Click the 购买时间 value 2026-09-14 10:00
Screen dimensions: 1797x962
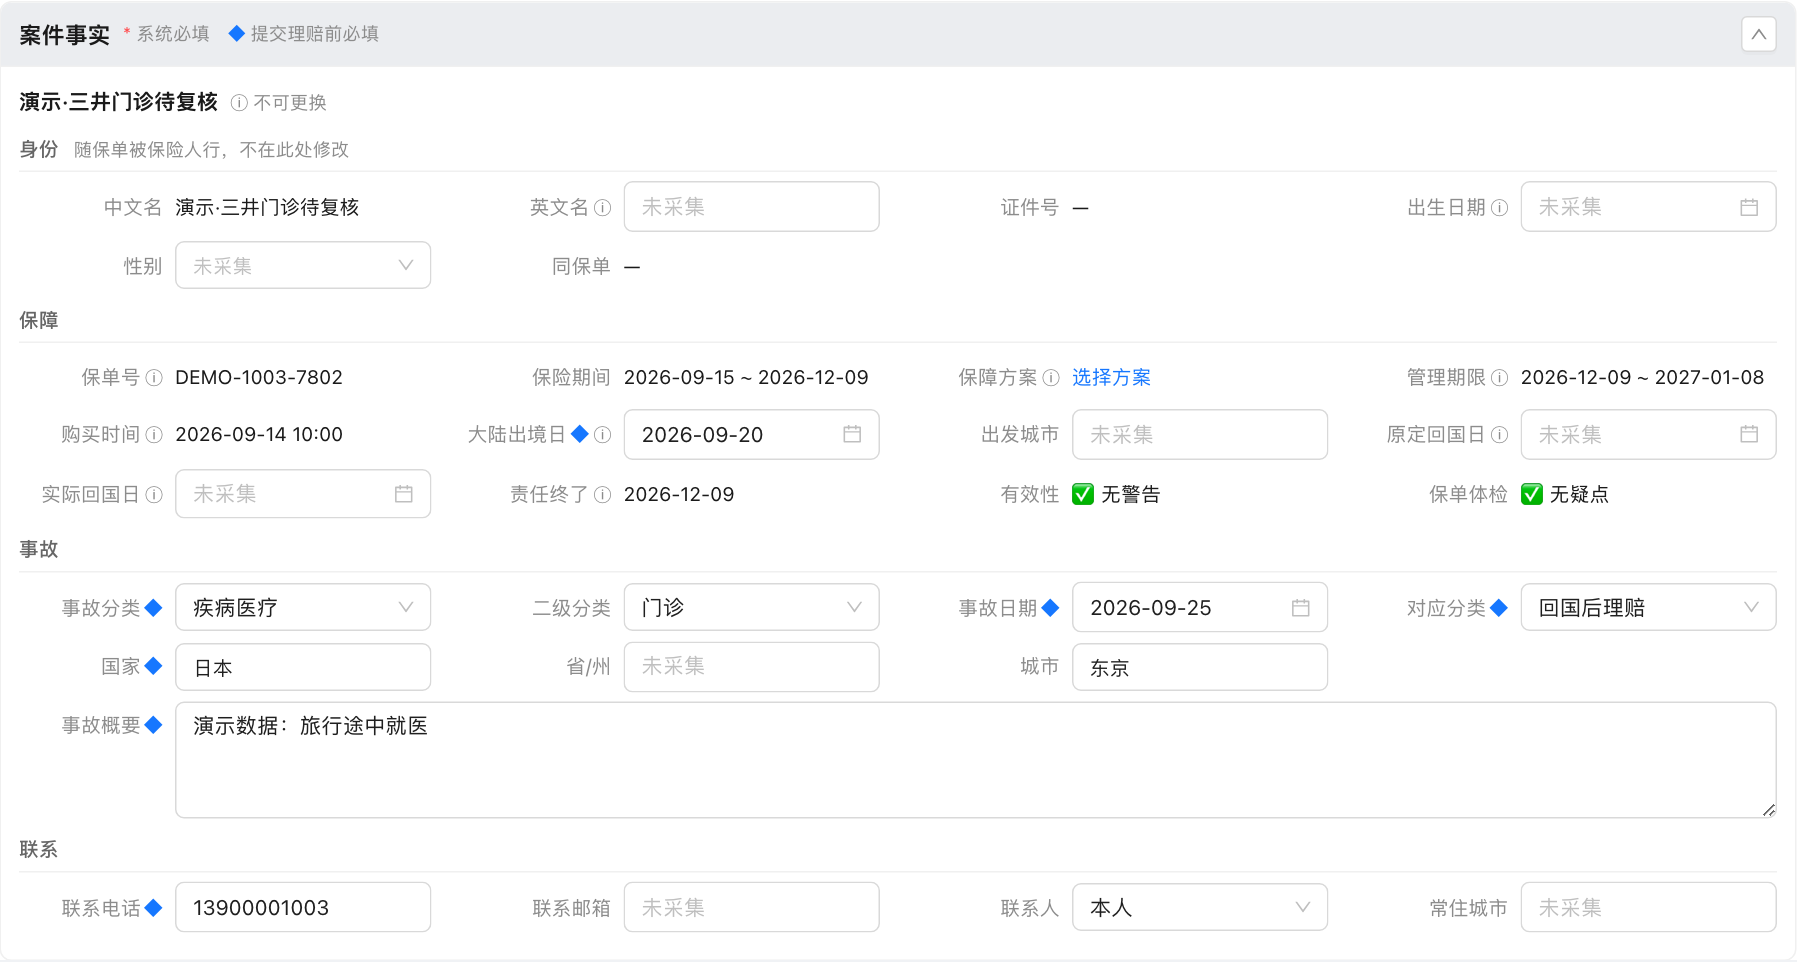tap(259, 434)
